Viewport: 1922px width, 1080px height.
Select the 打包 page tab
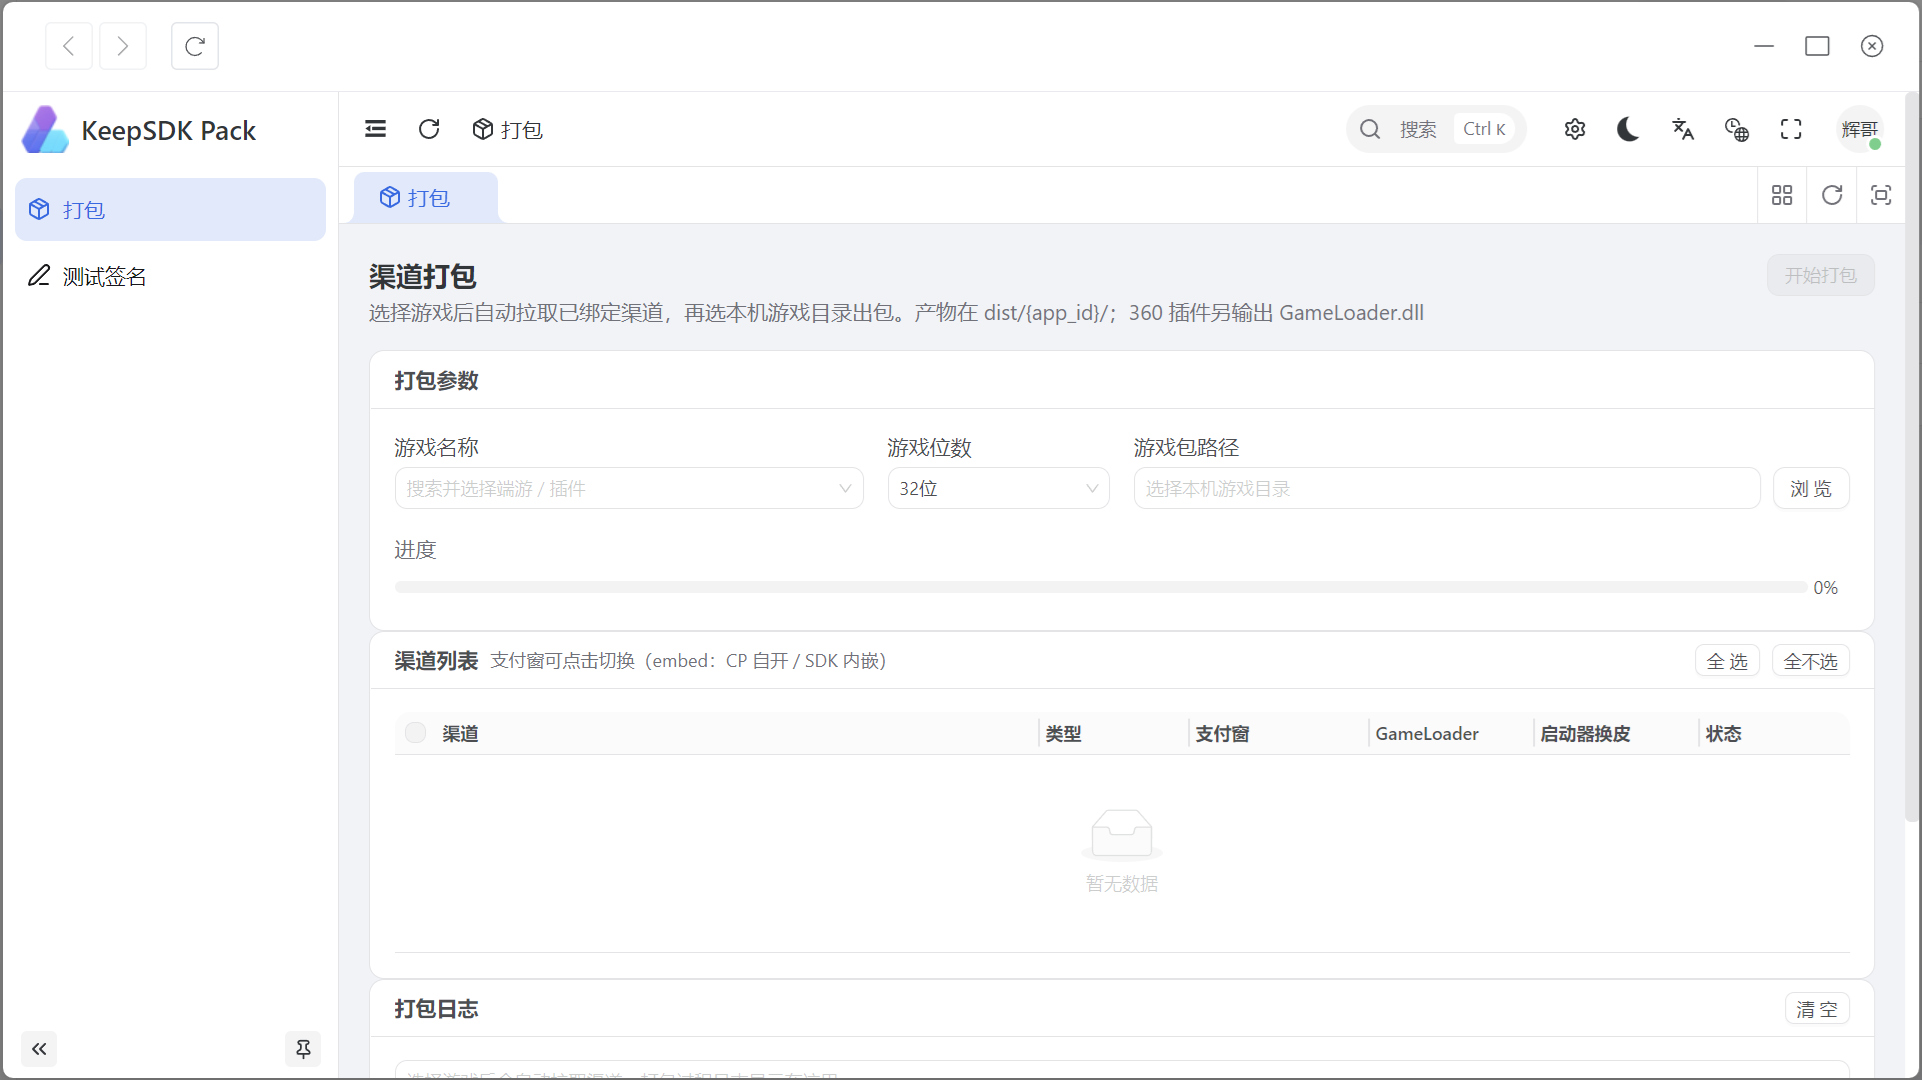pos(426,197)
